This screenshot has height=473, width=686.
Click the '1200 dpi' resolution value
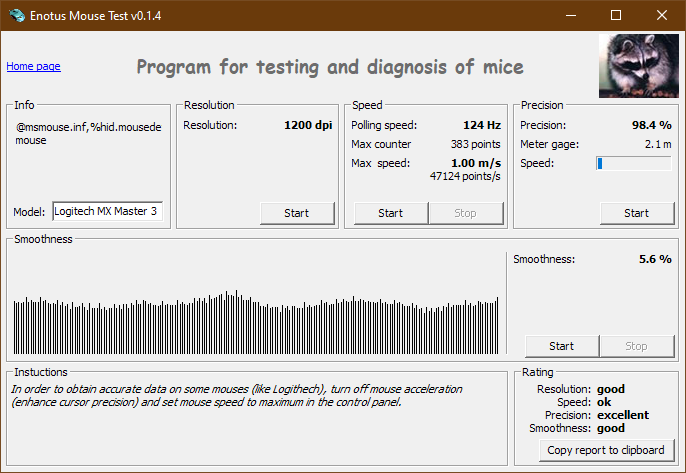click(x=308, y=125)
